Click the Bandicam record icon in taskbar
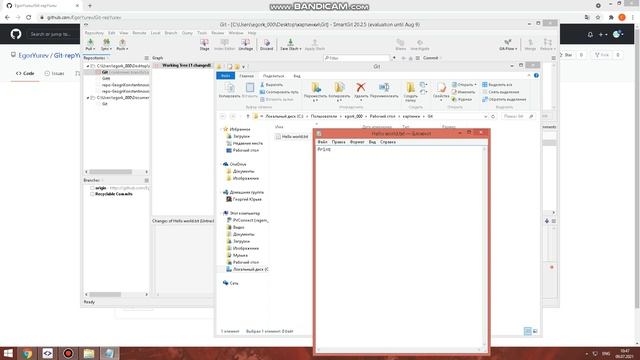The image size is (640, 360). (68, 353)
